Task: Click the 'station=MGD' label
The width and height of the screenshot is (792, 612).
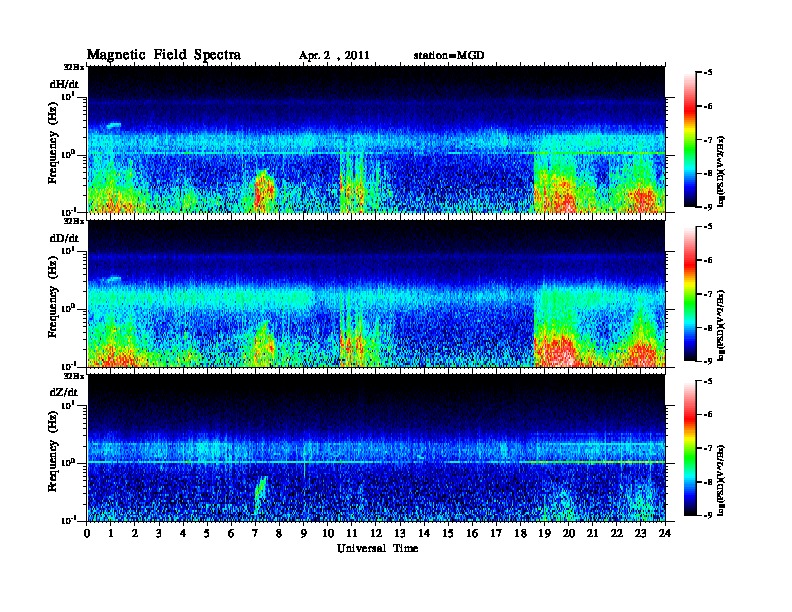Action: 449,55
